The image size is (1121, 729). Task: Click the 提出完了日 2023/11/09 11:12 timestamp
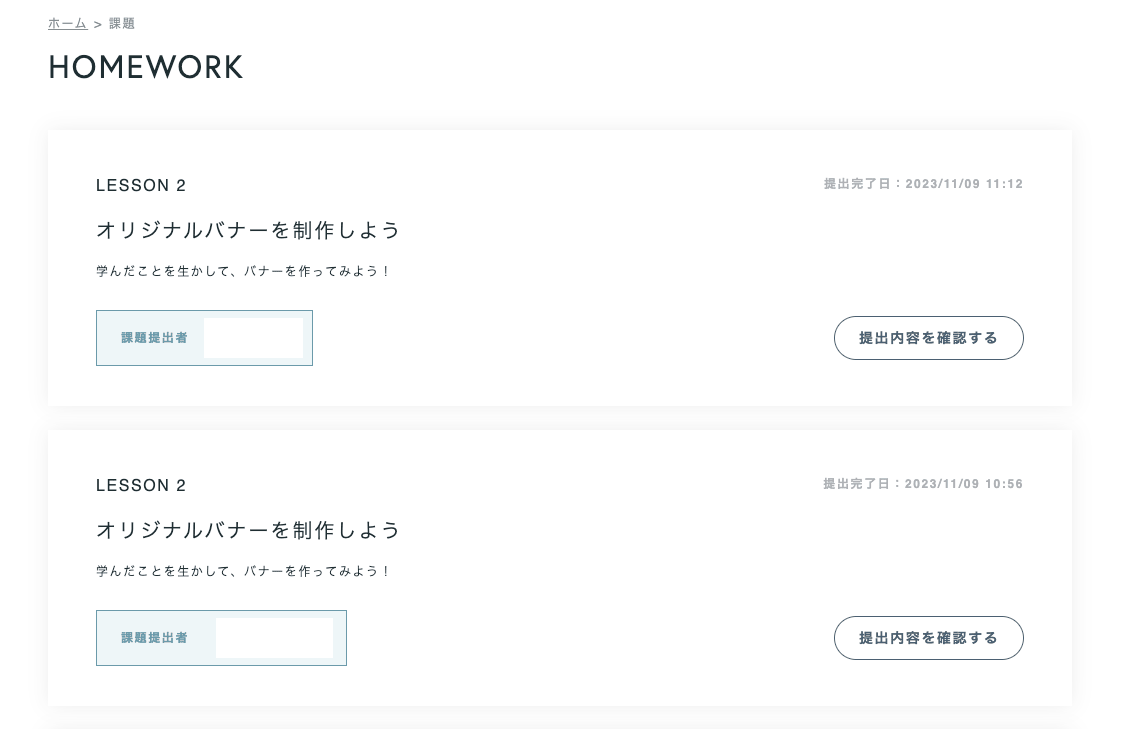coord(923,184)
